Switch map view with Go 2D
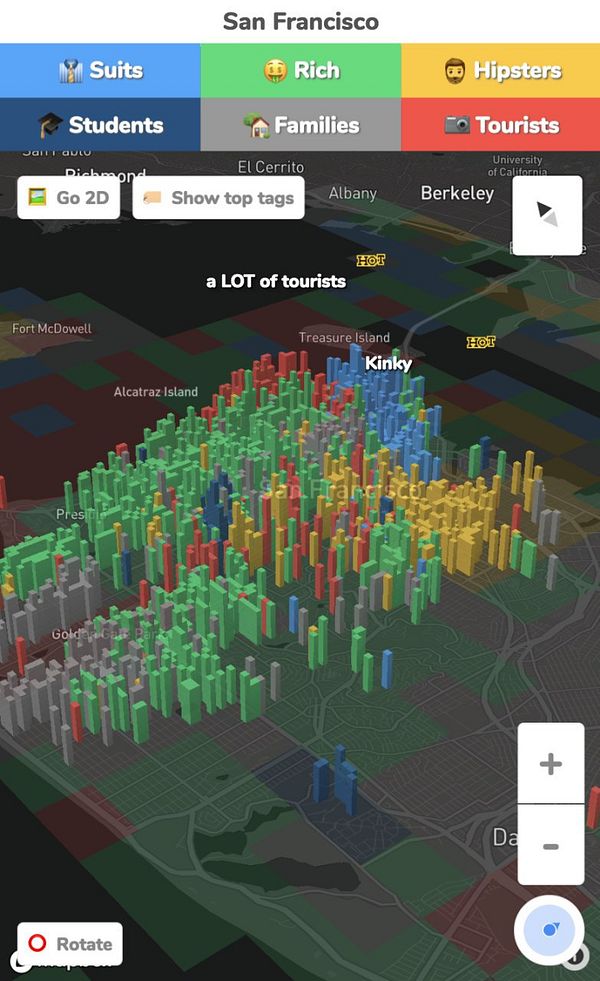 click(69, 198)
